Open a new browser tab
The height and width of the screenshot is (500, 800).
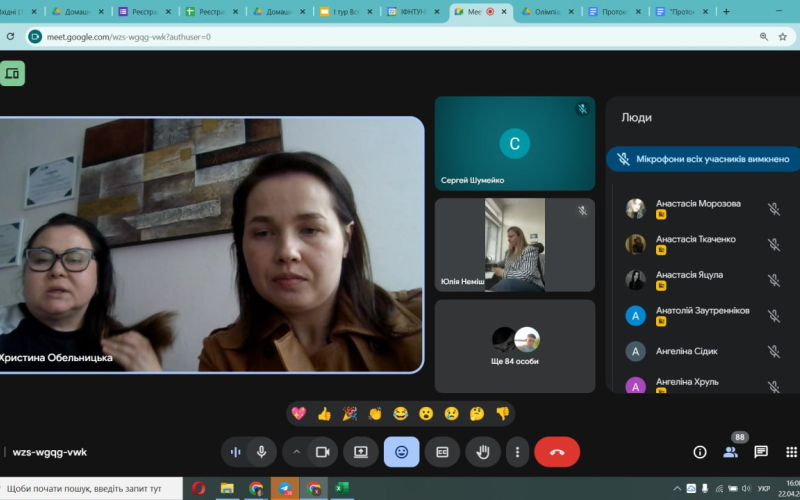tap(726, 12)
